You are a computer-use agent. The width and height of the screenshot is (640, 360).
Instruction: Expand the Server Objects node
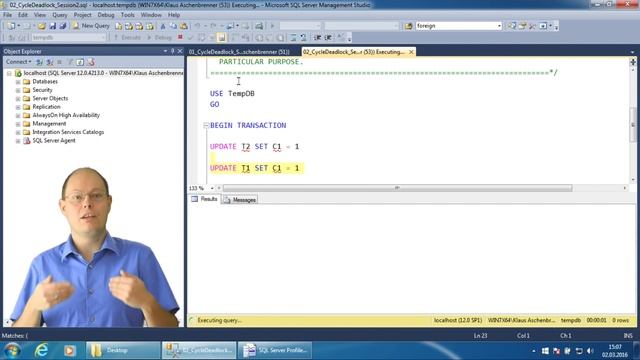18,98
